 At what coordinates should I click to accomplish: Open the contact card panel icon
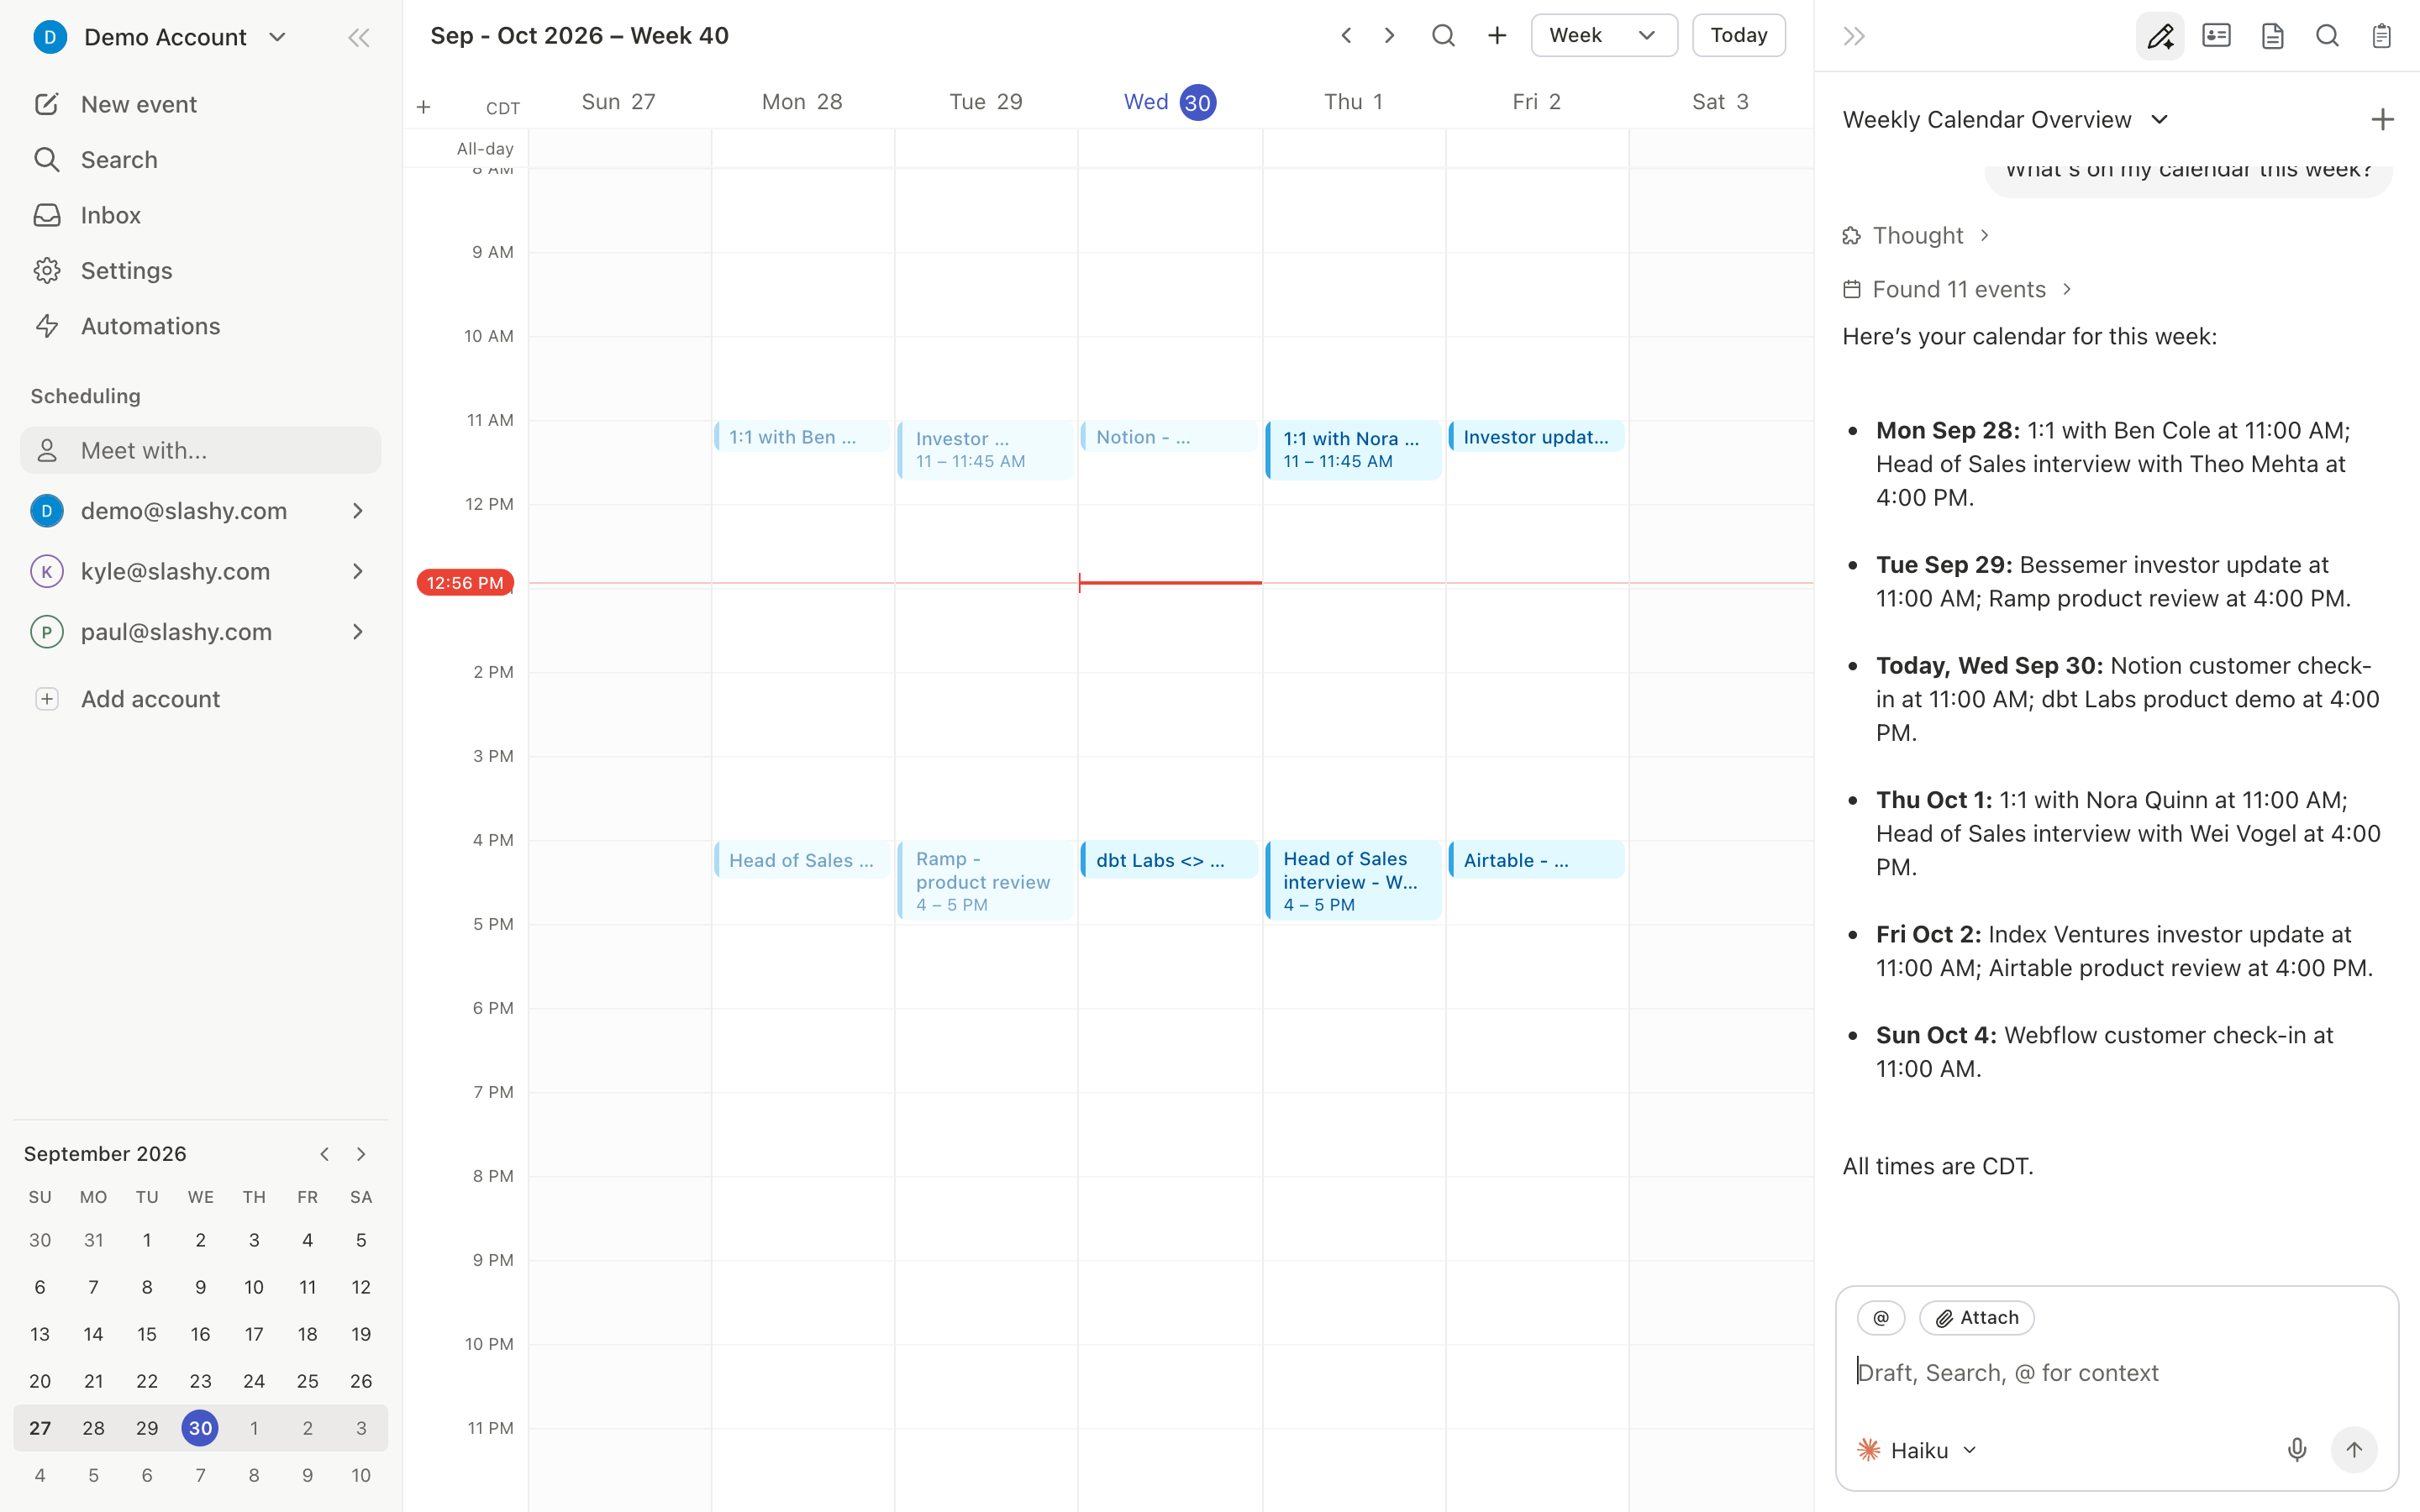click(x=2217, y=36)
